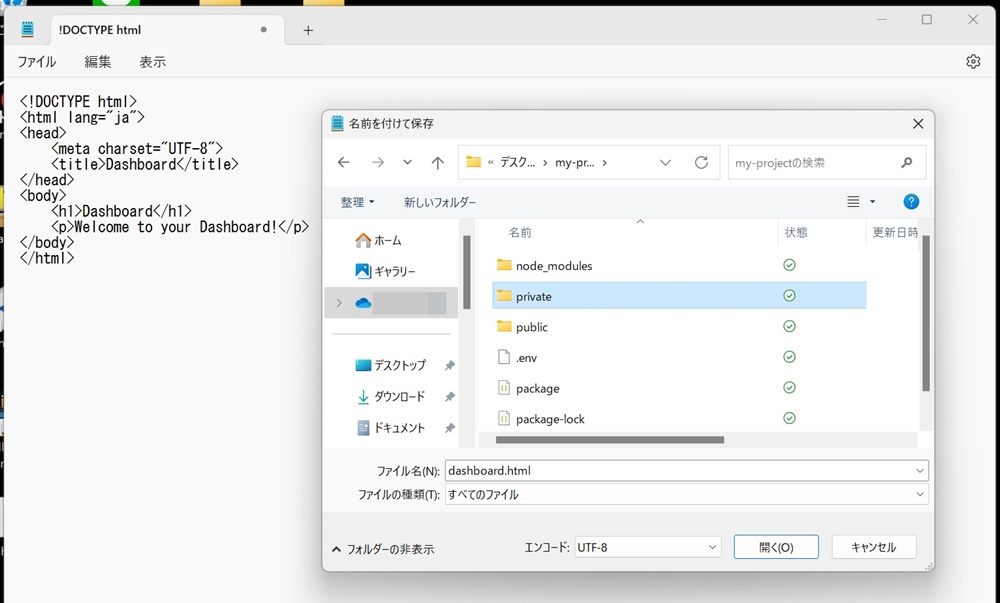Close the 名前を付けて保存 dialog
This screenshot has height=603, width=1000.
pyautogui.click(x=918, y=124)
